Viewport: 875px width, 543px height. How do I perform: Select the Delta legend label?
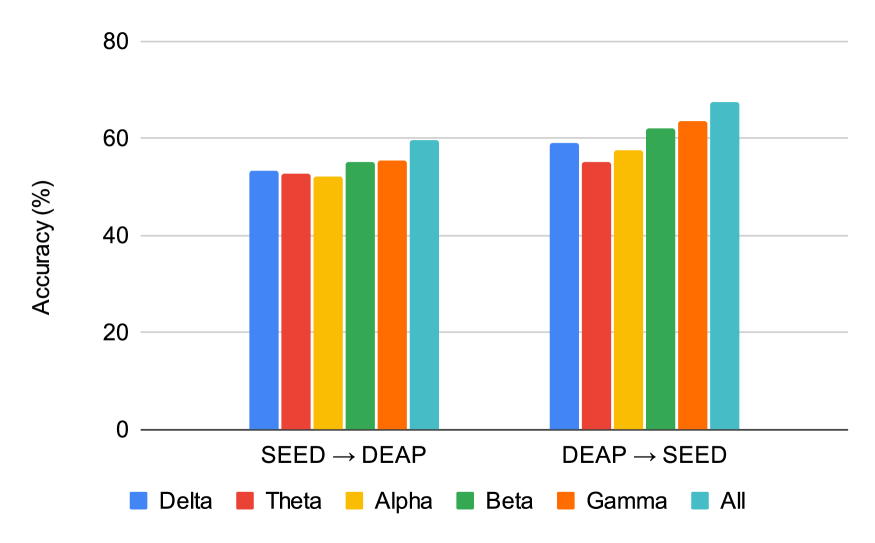click(x=186, y=501)
